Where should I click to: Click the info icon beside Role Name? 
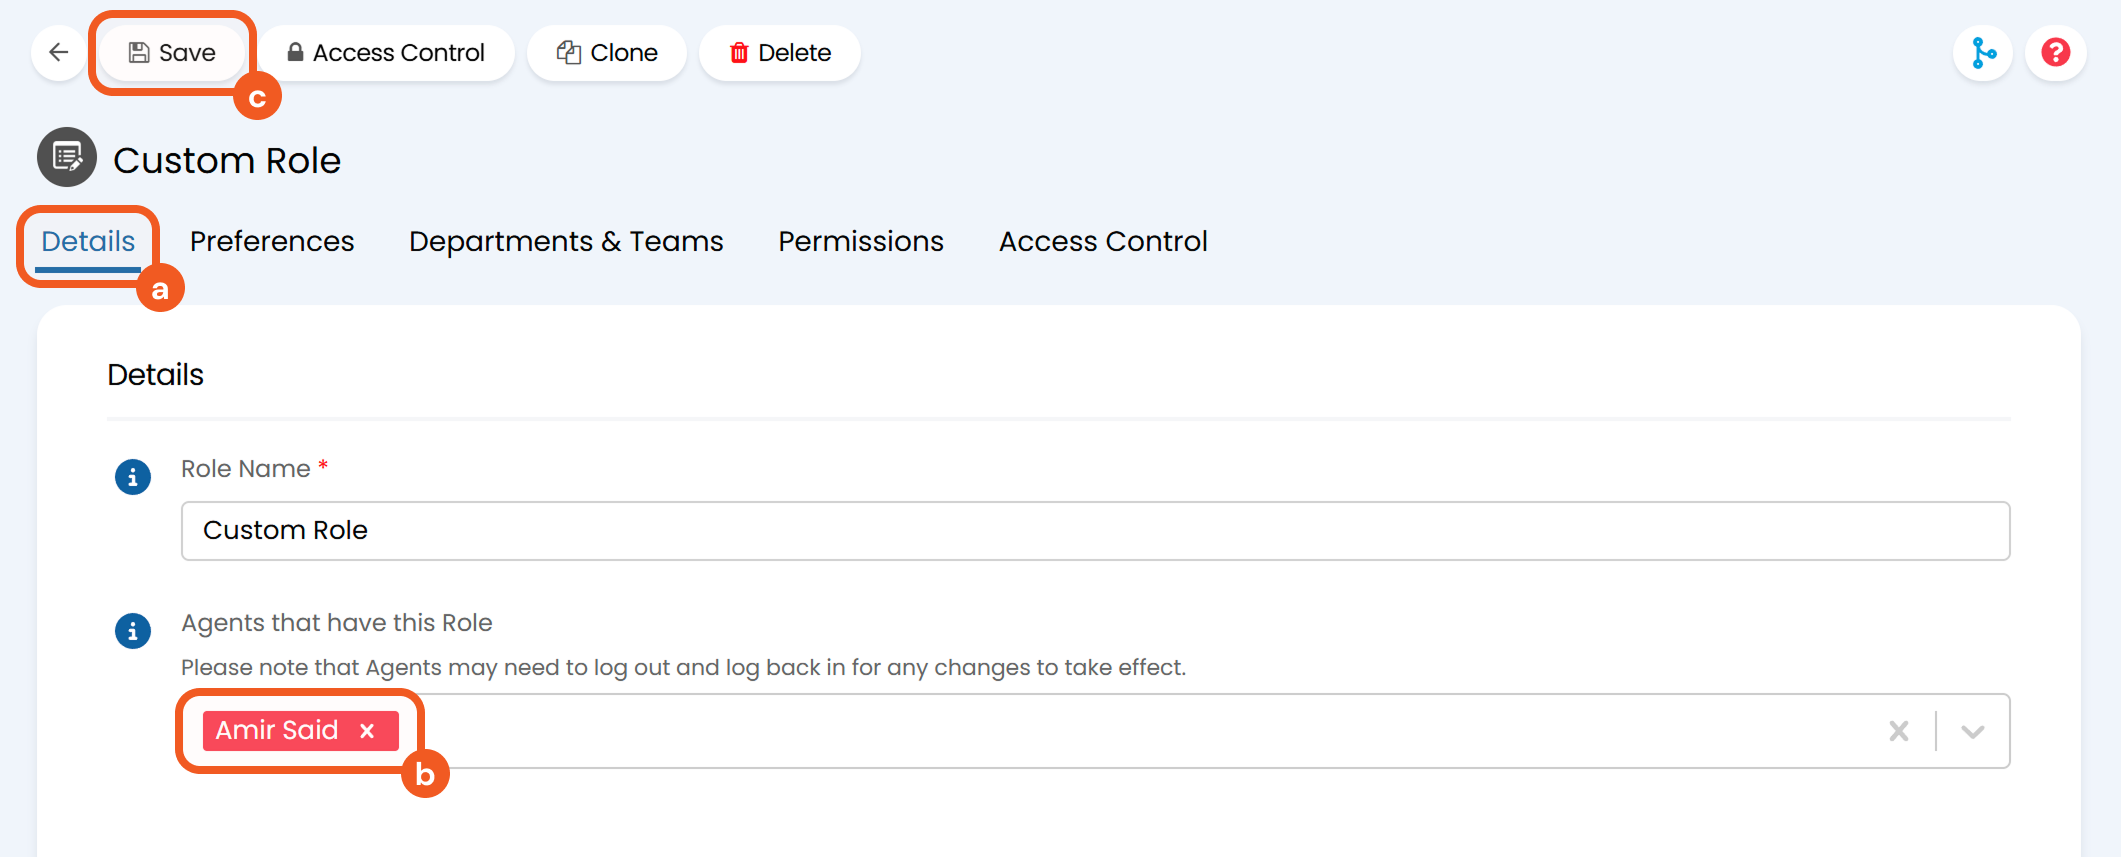(133, 477)
